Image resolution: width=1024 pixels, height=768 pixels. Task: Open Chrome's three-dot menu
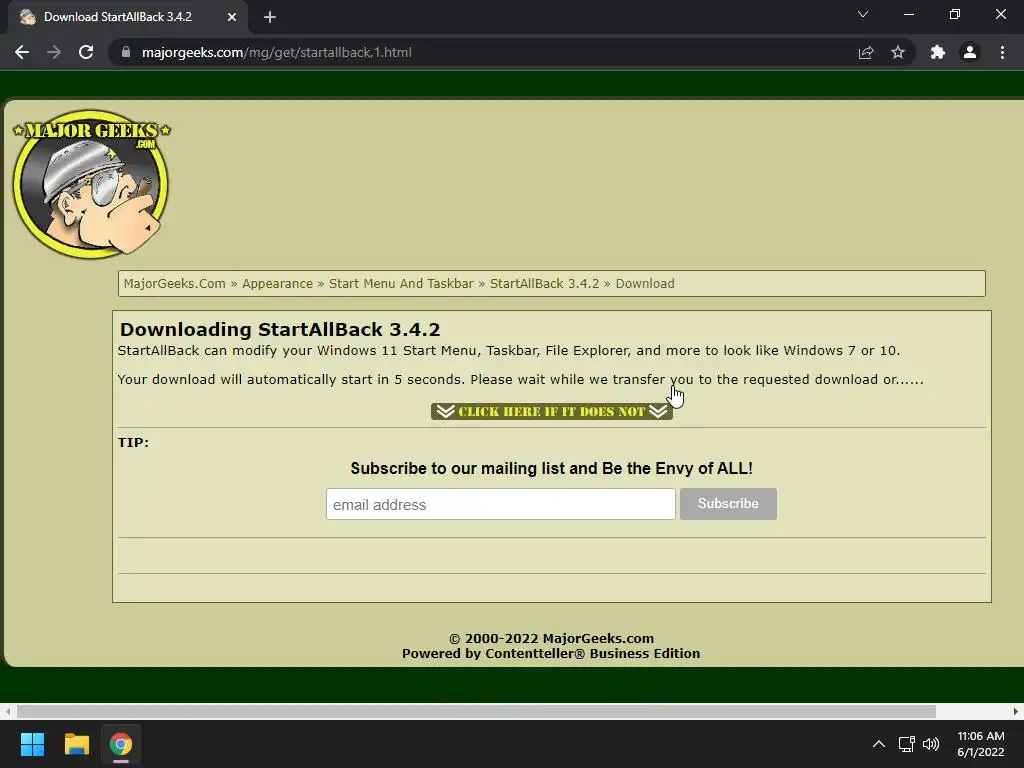(1002, 52)
